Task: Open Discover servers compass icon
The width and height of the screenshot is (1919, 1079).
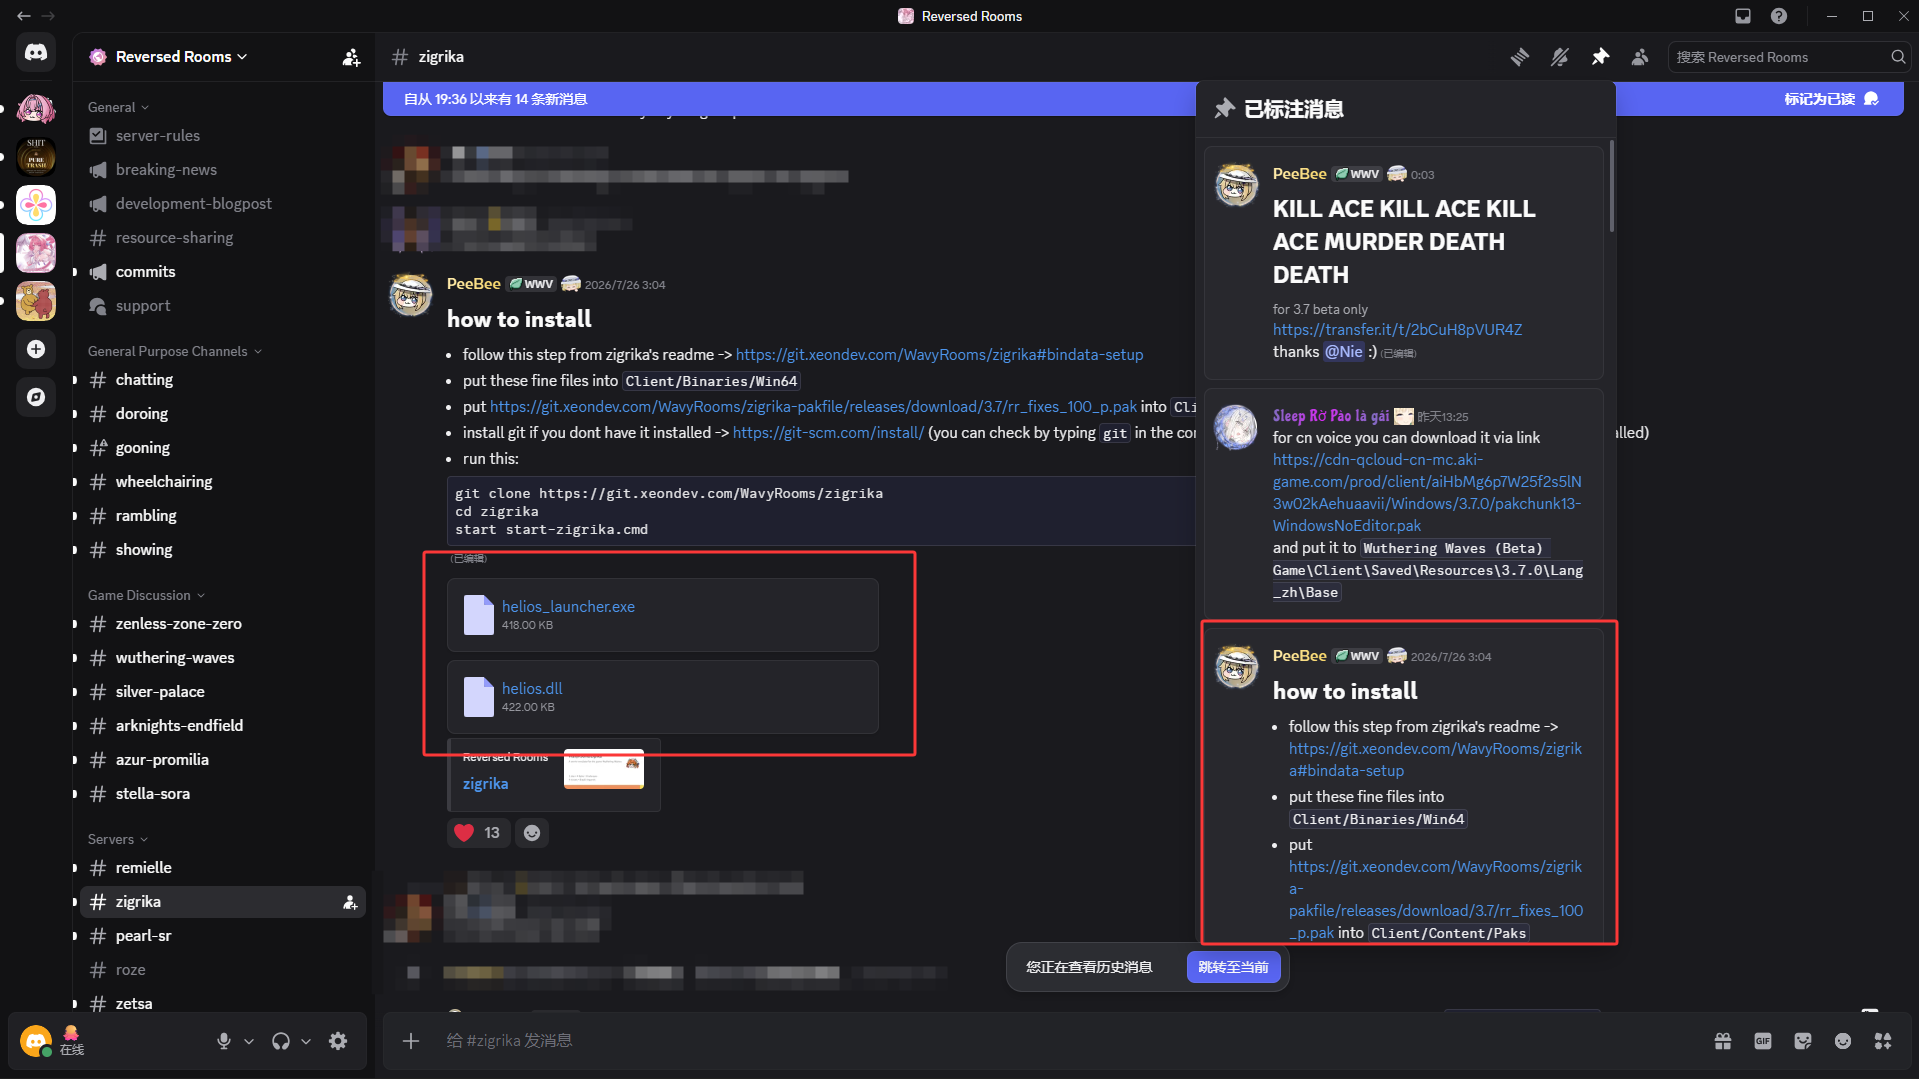Action: pyautogui.click(x=36, y=397)
